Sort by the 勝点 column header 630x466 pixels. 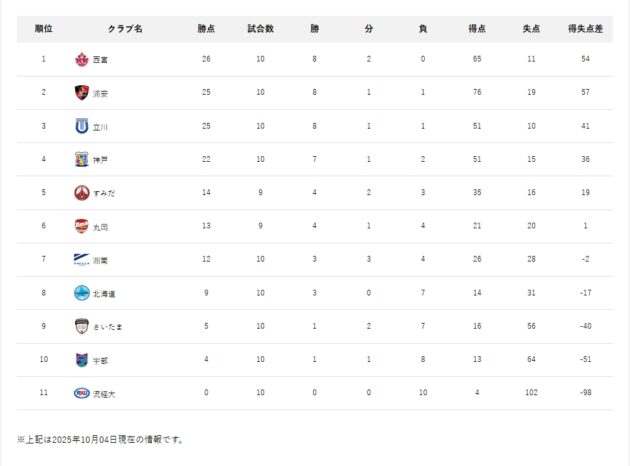point(205,29)
